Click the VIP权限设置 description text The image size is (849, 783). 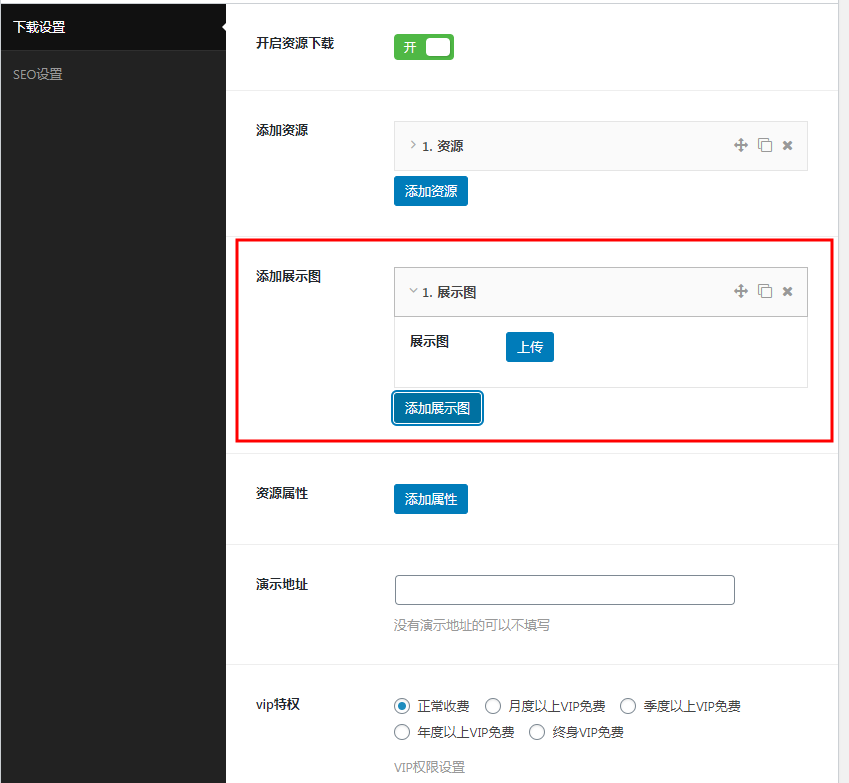429,767
